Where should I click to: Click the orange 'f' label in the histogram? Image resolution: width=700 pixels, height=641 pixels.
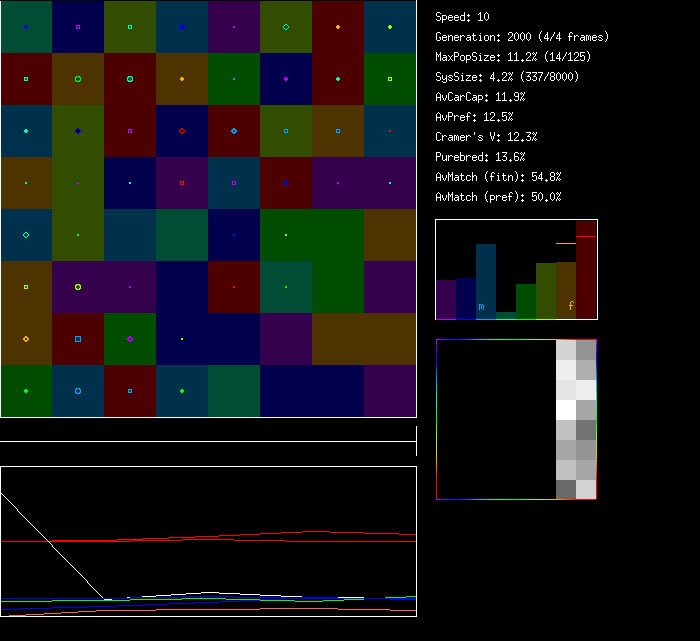[x=571, y=306]
